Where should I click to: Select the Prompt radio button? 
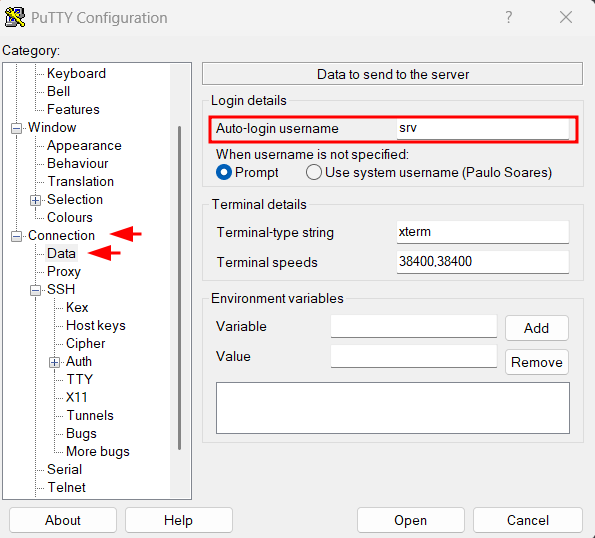coord(224,173)
